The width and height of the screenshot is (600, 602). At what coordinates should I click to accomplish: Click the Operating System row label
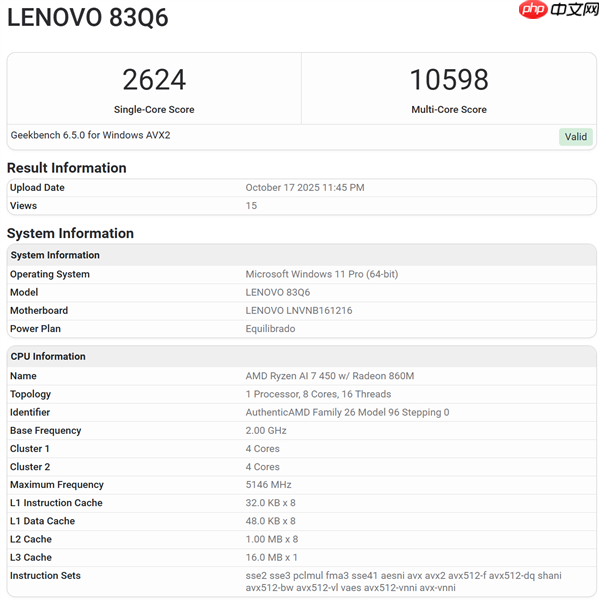(x=50, y=274)
